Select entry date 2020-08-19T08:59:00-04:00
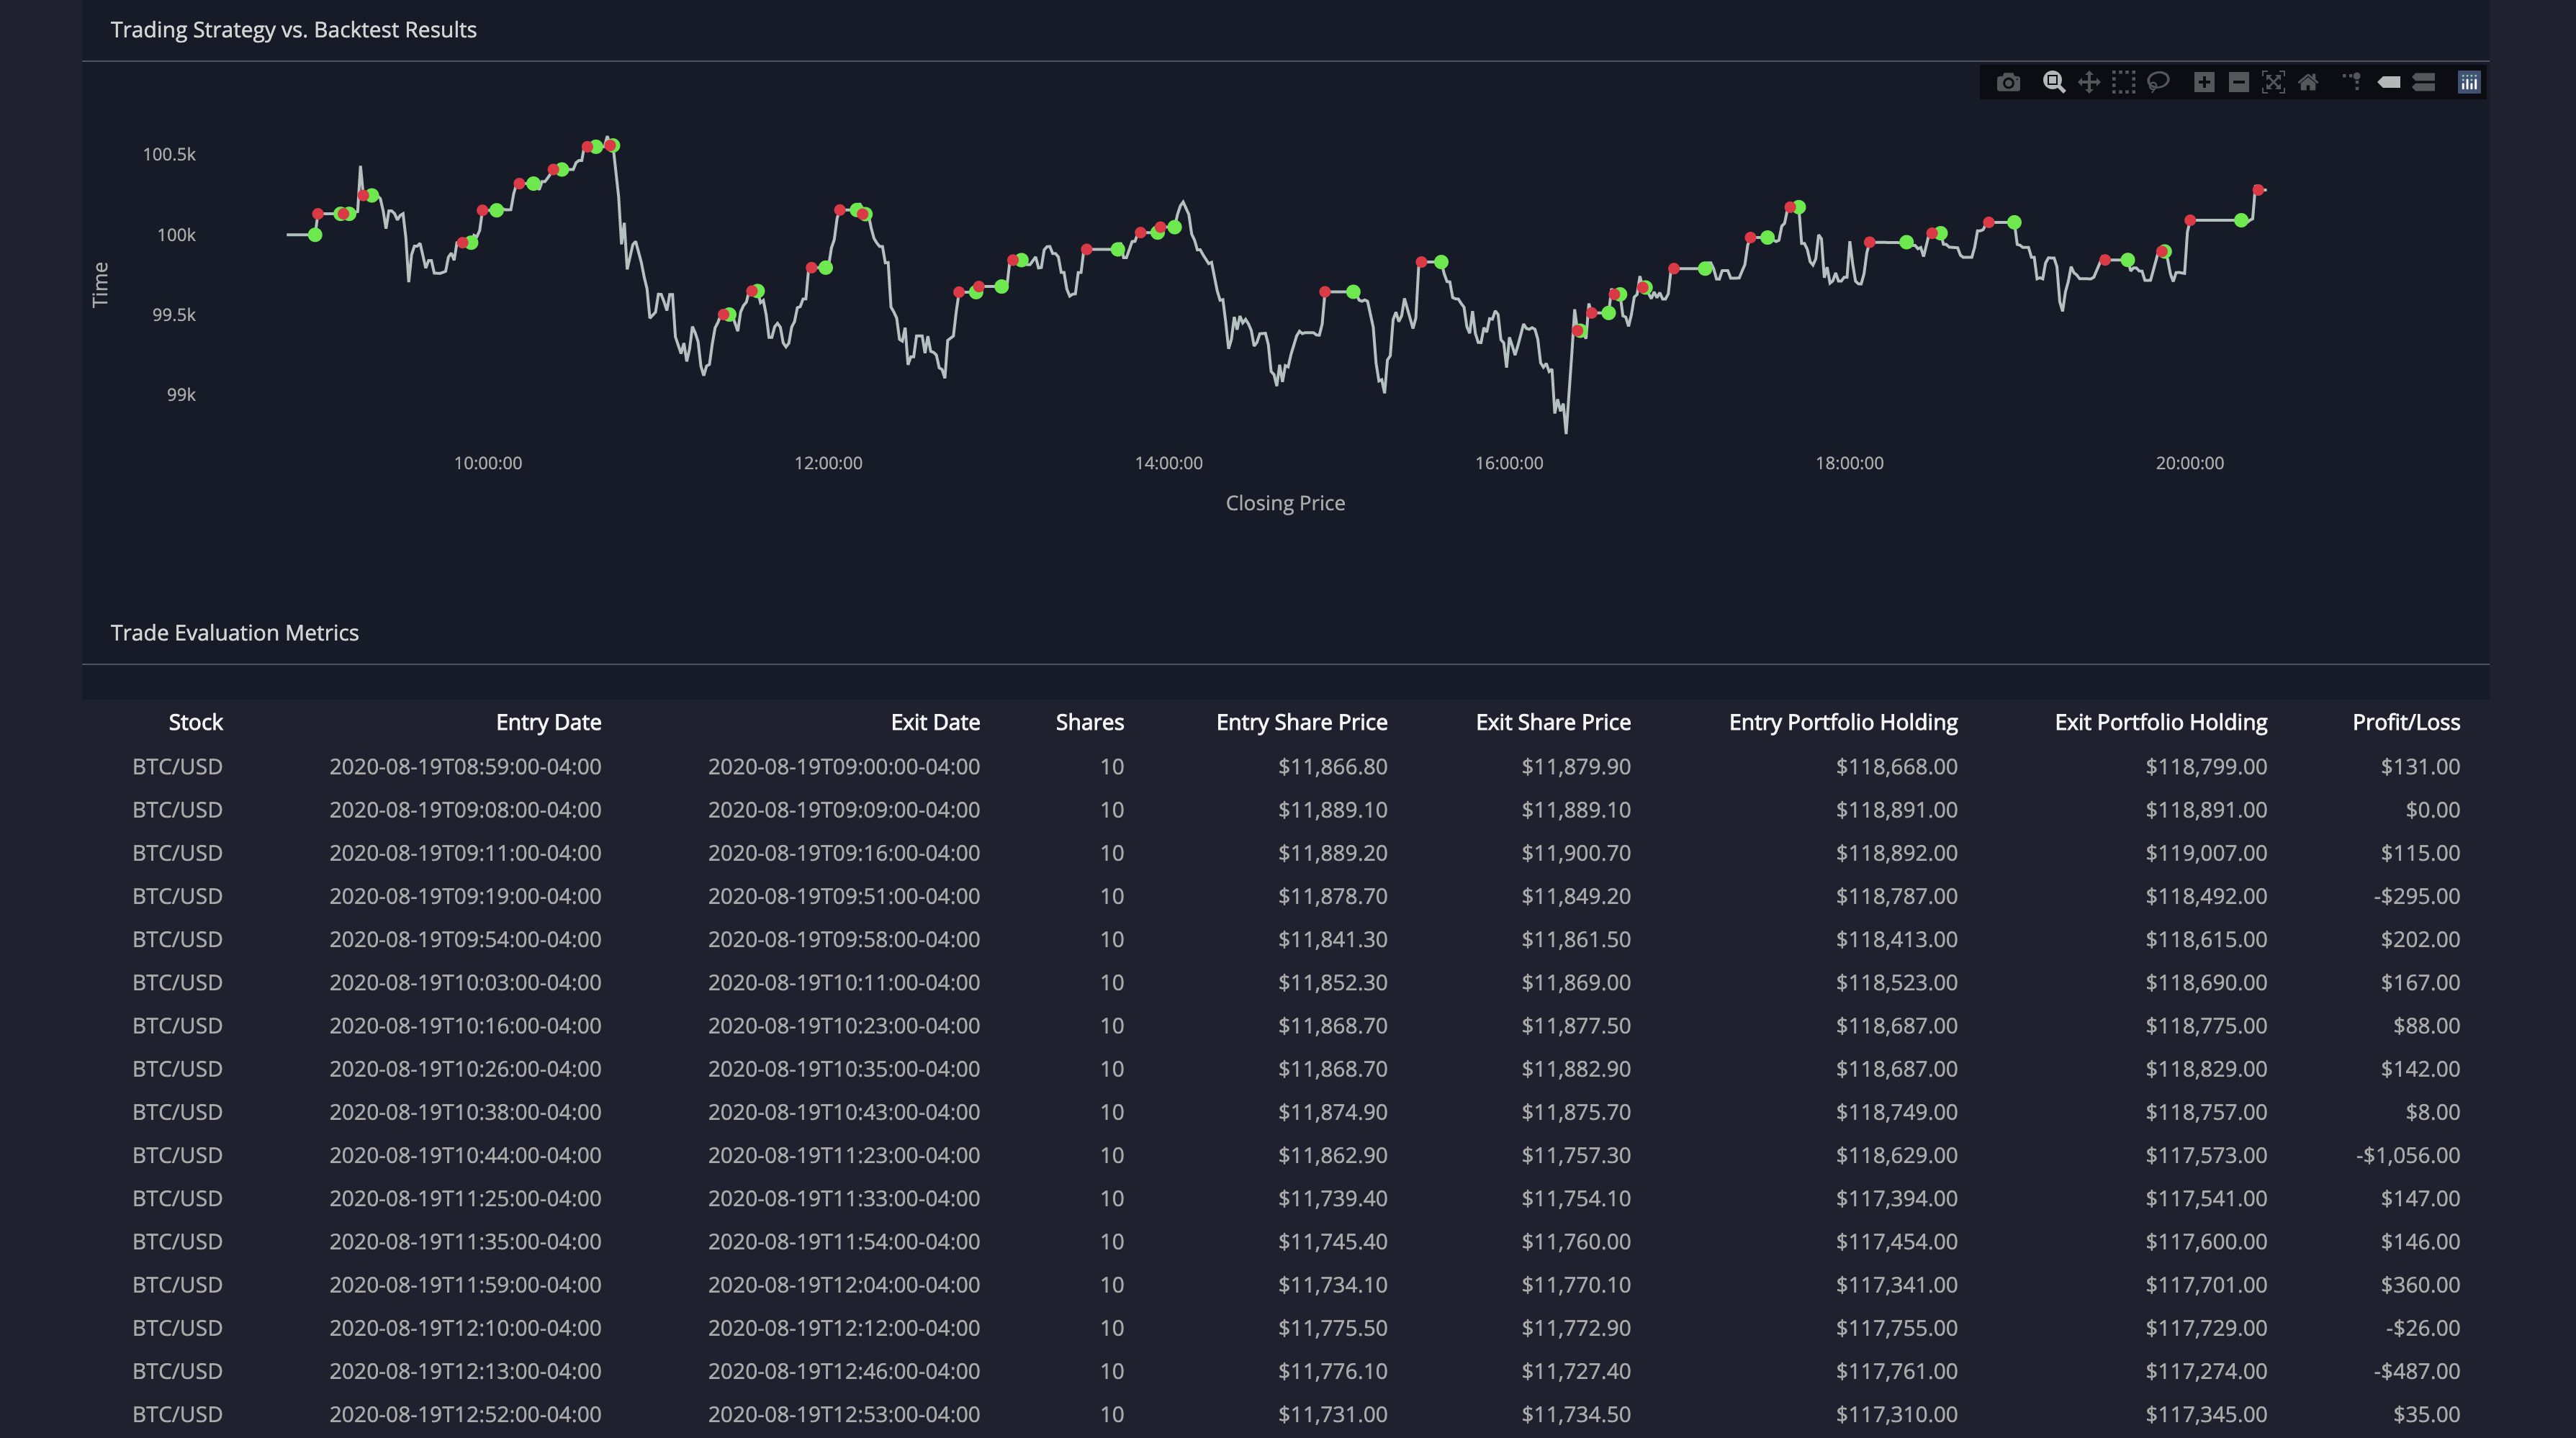2576x1438 pixels. [465, 767]
